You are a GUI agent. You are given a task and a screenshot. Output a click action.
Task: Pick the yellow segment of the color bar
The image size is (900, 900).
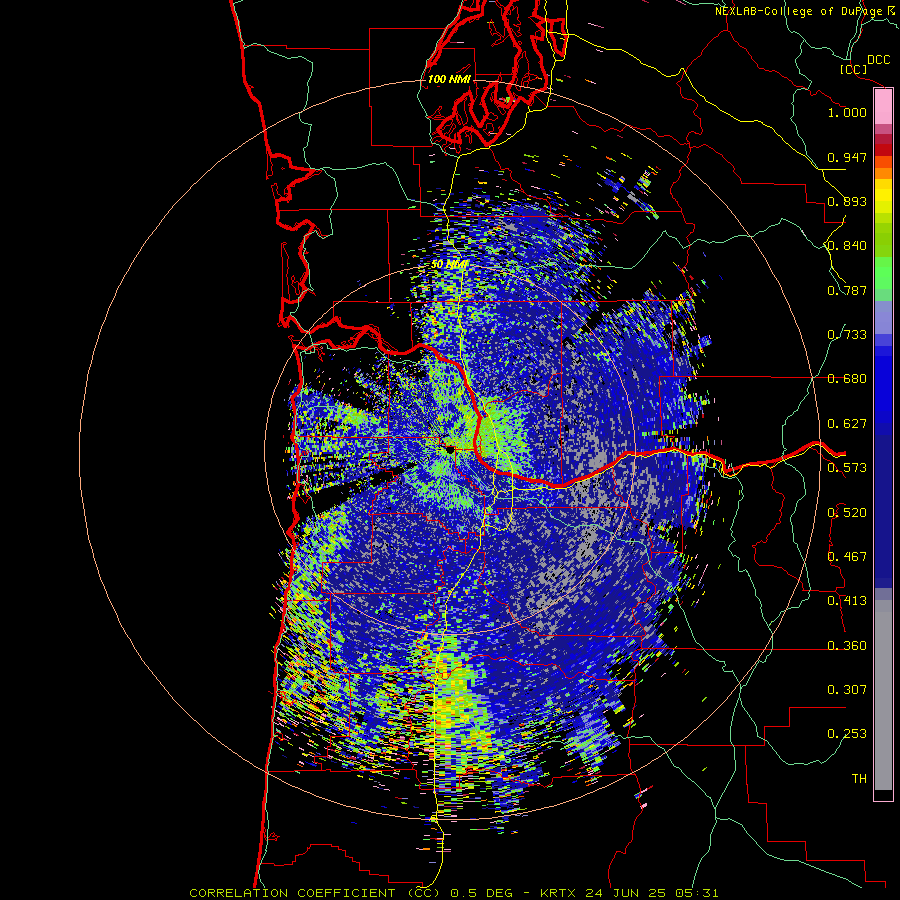(x=883, y=195)
